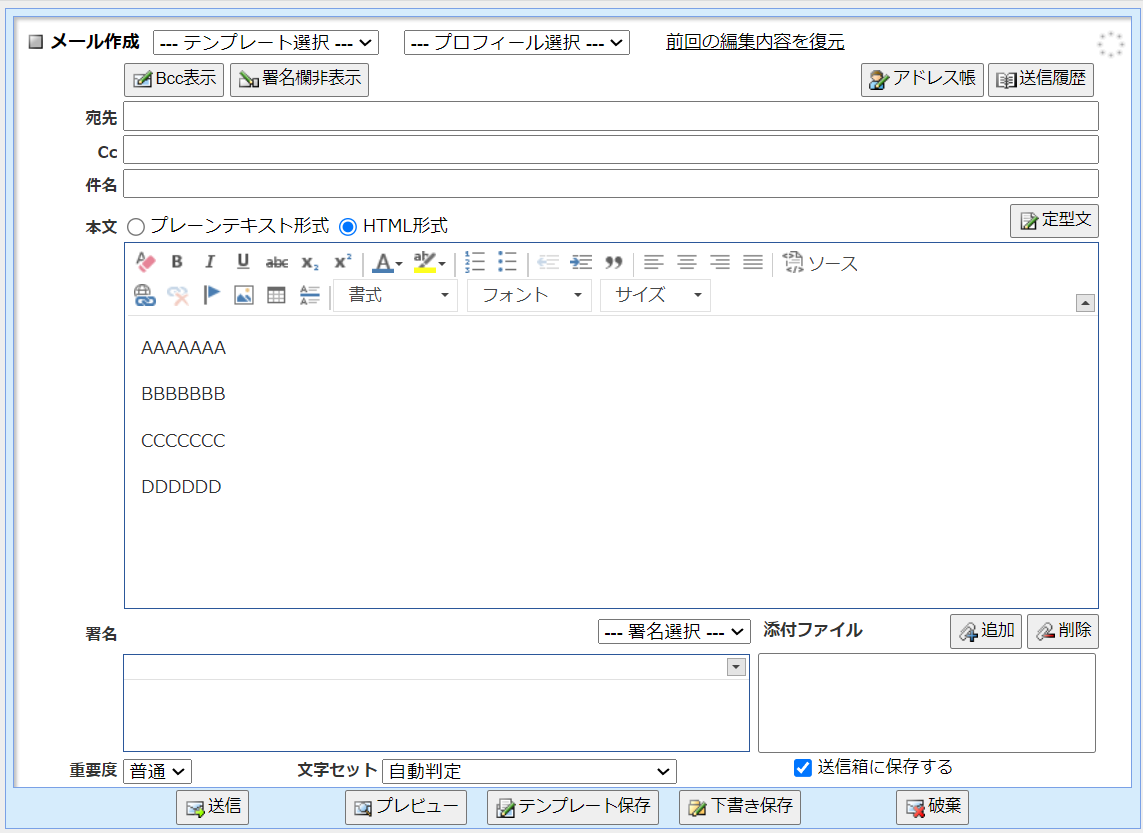This screenshot has height=833, width=1143.
Task: Remove link with the unlink icon
Action: point(178,295)
